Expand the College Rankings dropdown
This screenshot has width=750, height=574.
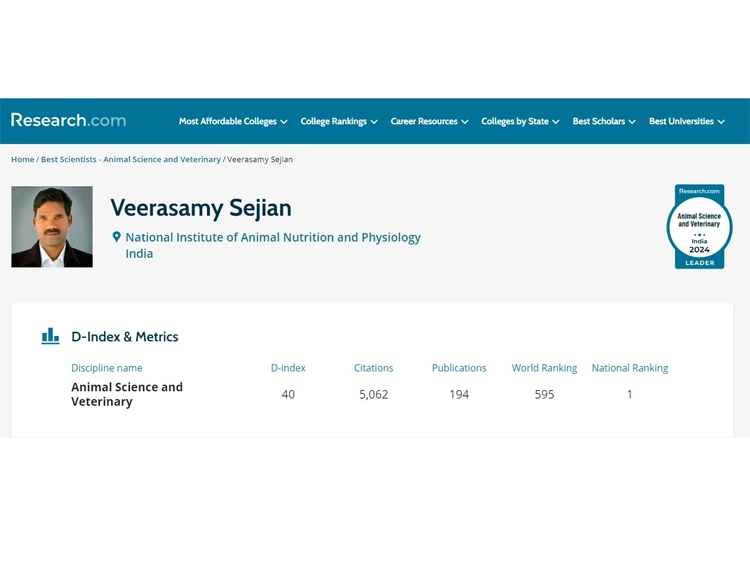339,121
